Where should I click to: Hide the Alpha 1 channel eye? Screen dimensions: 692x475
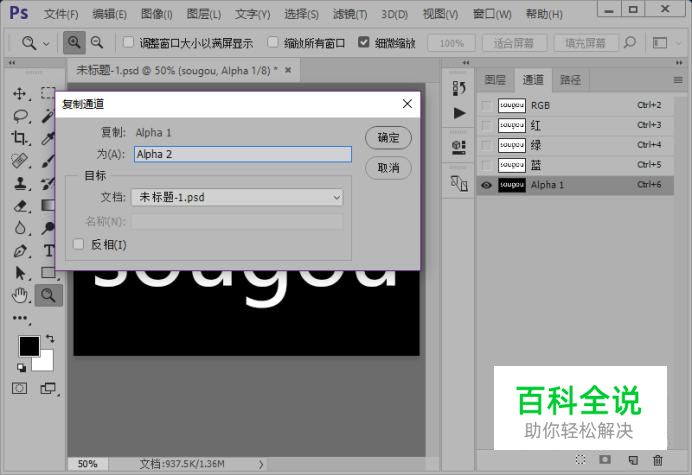(486, 185)
